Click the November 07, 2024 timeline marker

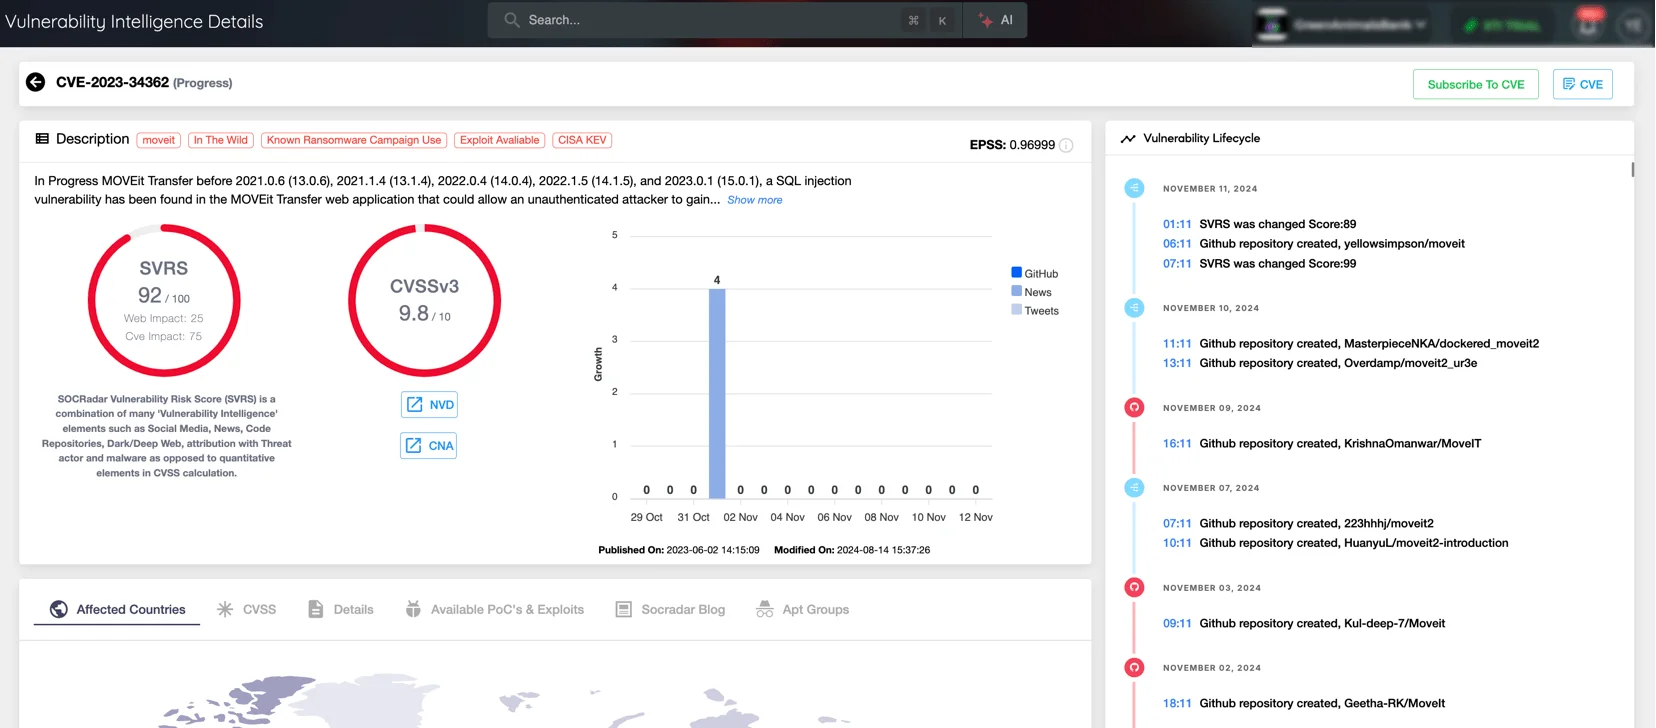[x=1134, y=488]
